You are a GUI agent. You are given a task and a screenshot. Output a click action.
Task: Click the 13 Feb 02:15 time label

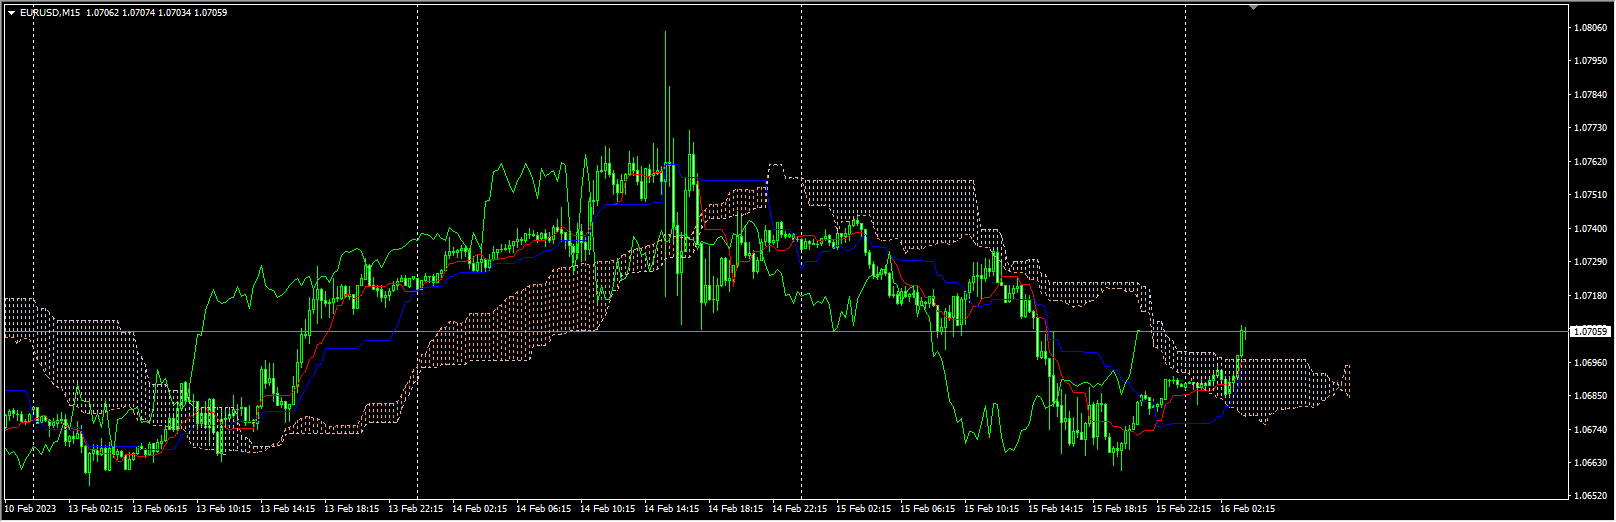click(96, 509)
